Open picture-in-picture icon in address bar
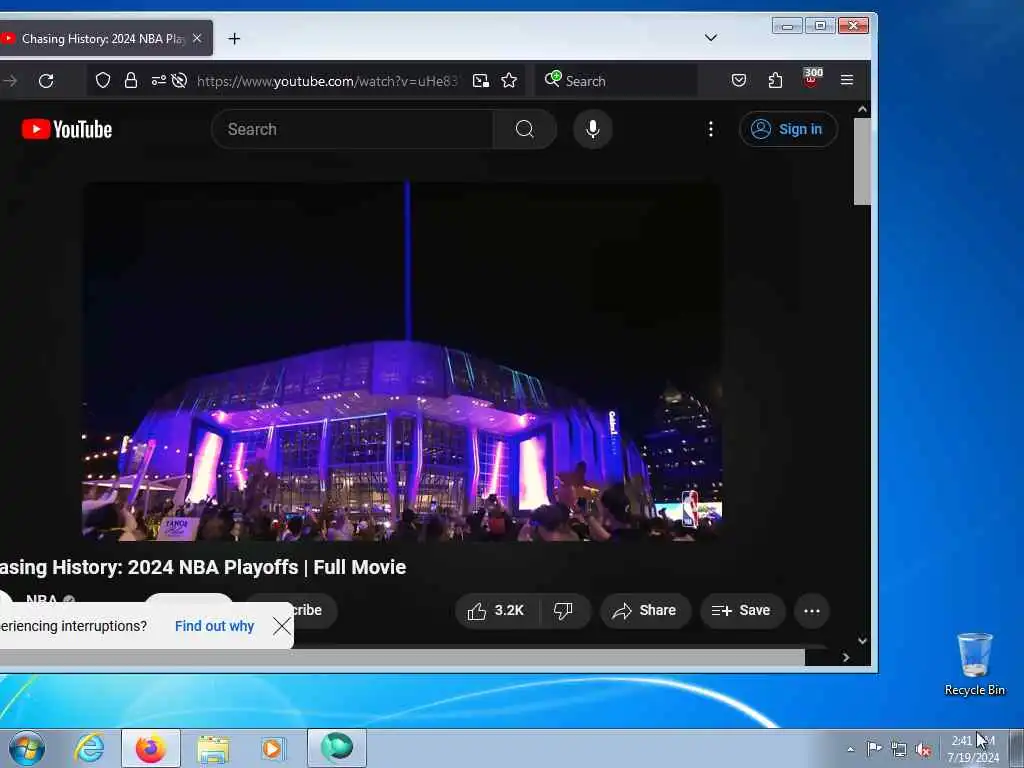 coord(481,80)
